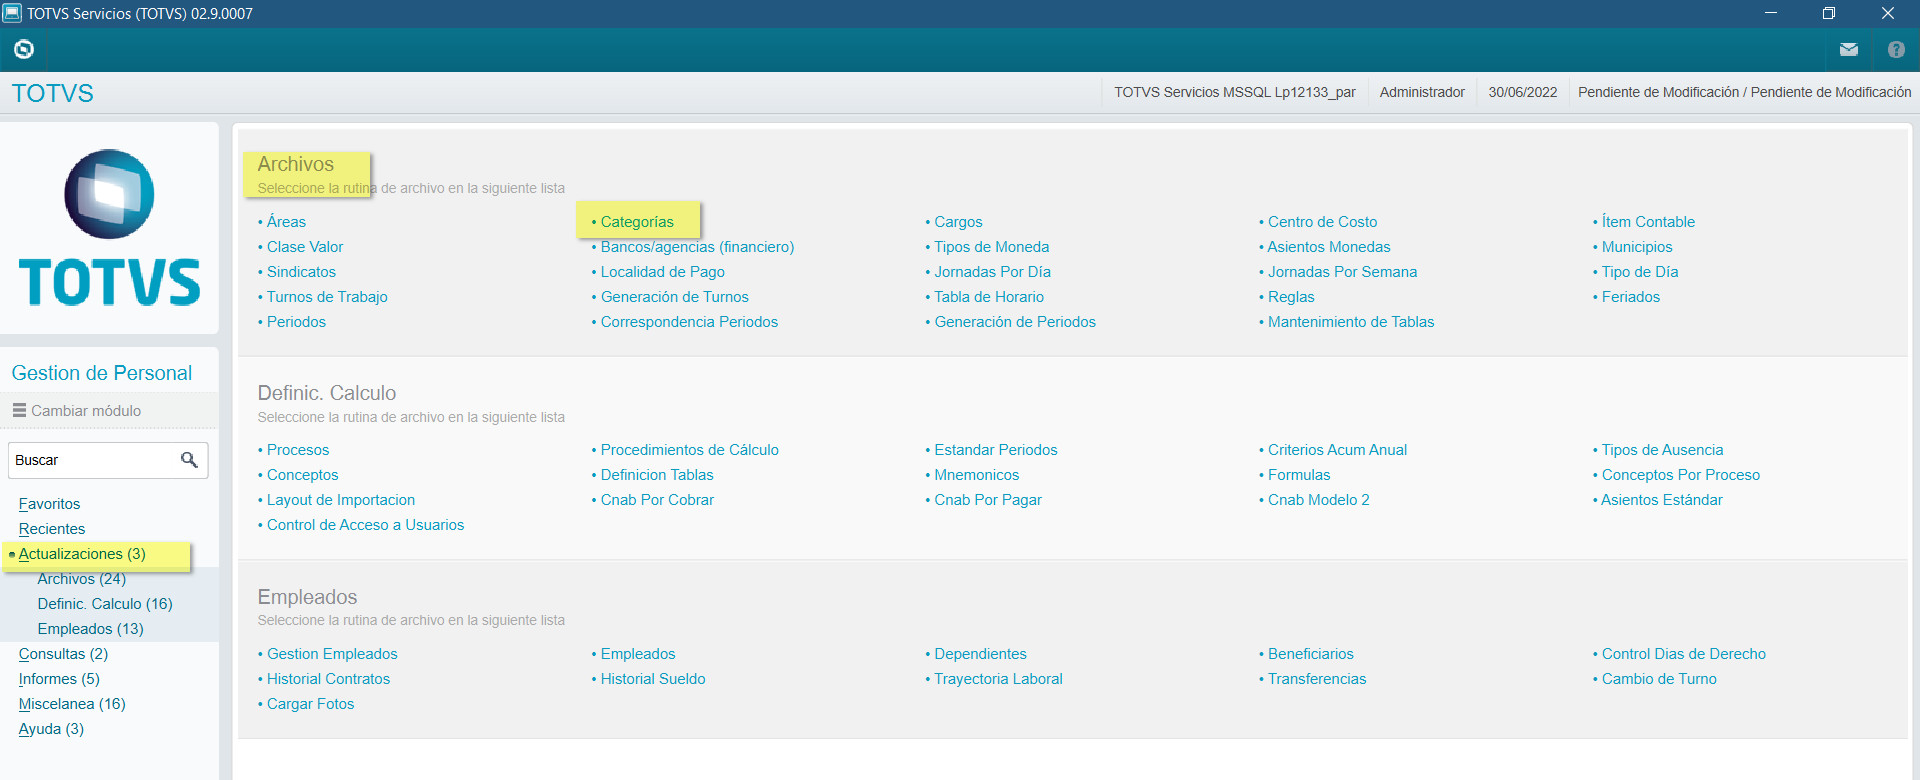Screen dimensions: 1920x780
Task: Open the Cargos routine
Action: (x=958, y=222)
